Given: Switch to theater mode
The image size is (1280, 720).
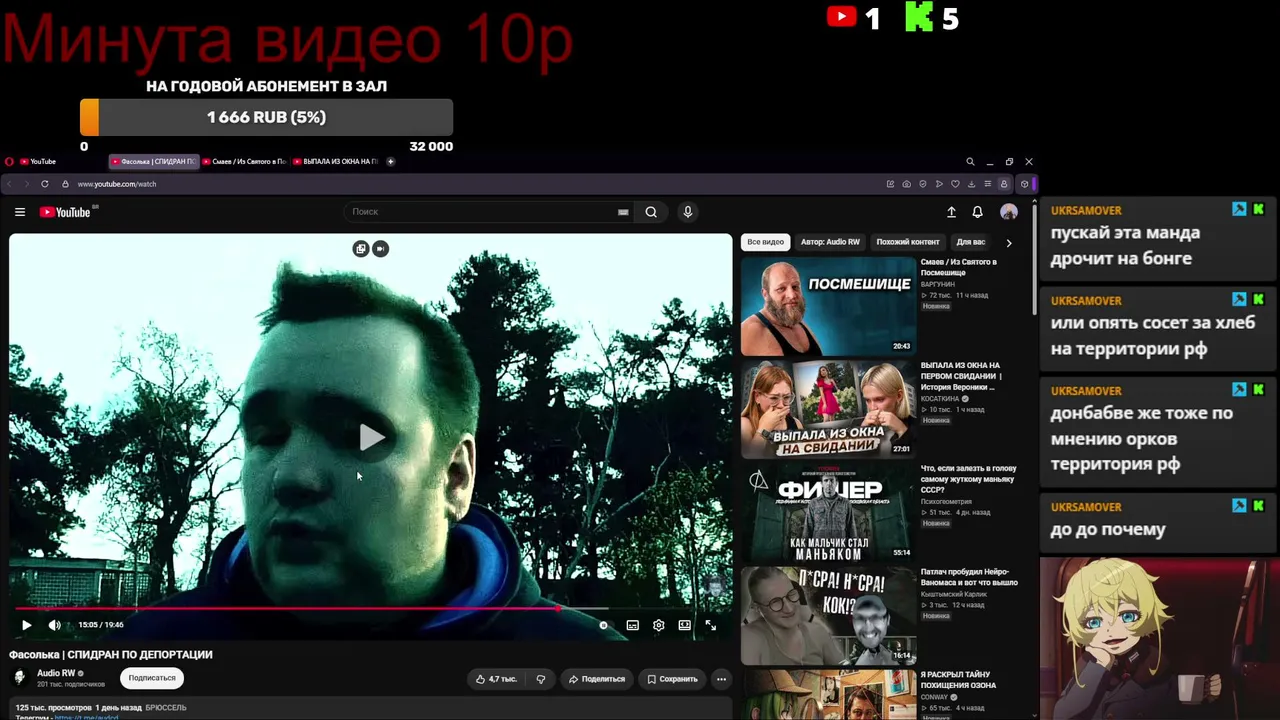Looking at the screenshot, I should [x=684, y=625].
